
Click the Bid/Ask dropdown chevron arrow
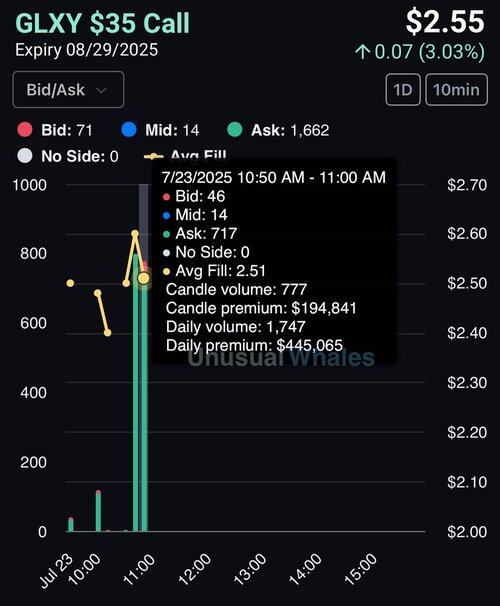coord(102,90)
